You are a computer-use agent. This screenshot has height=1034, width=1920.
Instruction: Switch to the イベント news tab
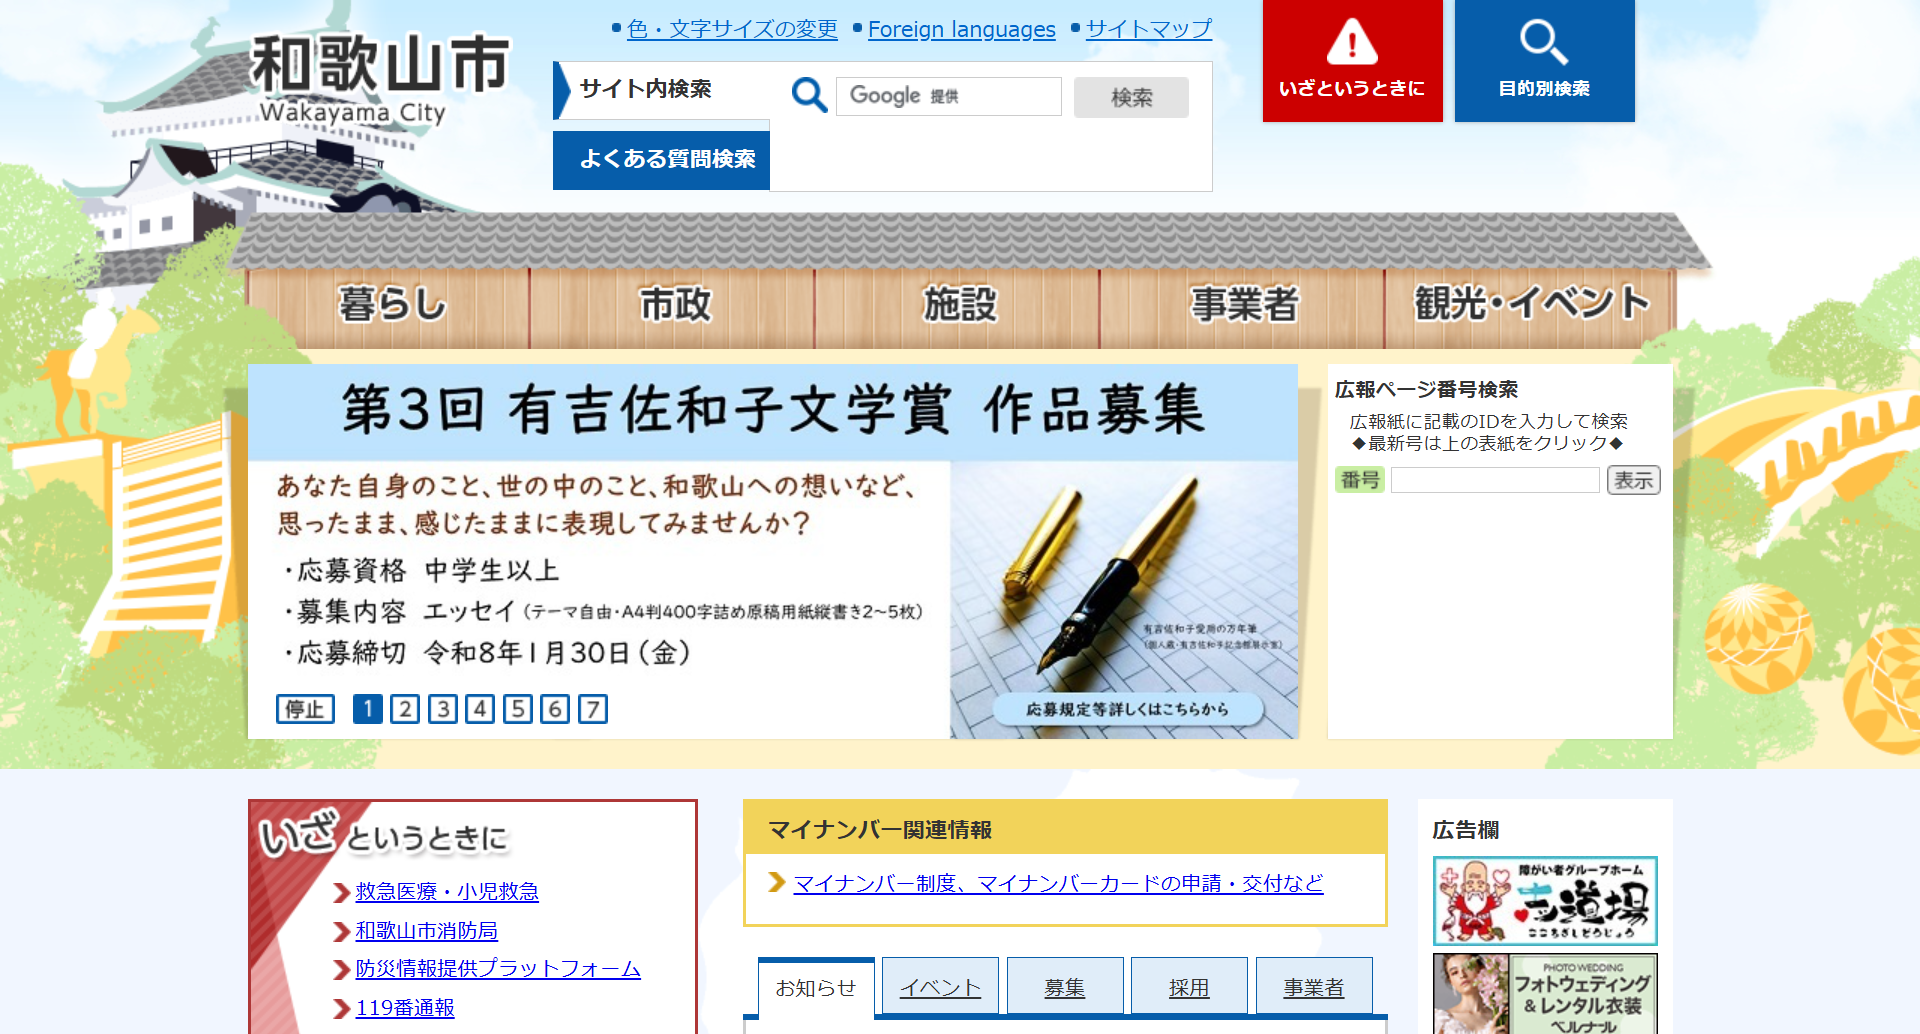click(x=940, y=987)
